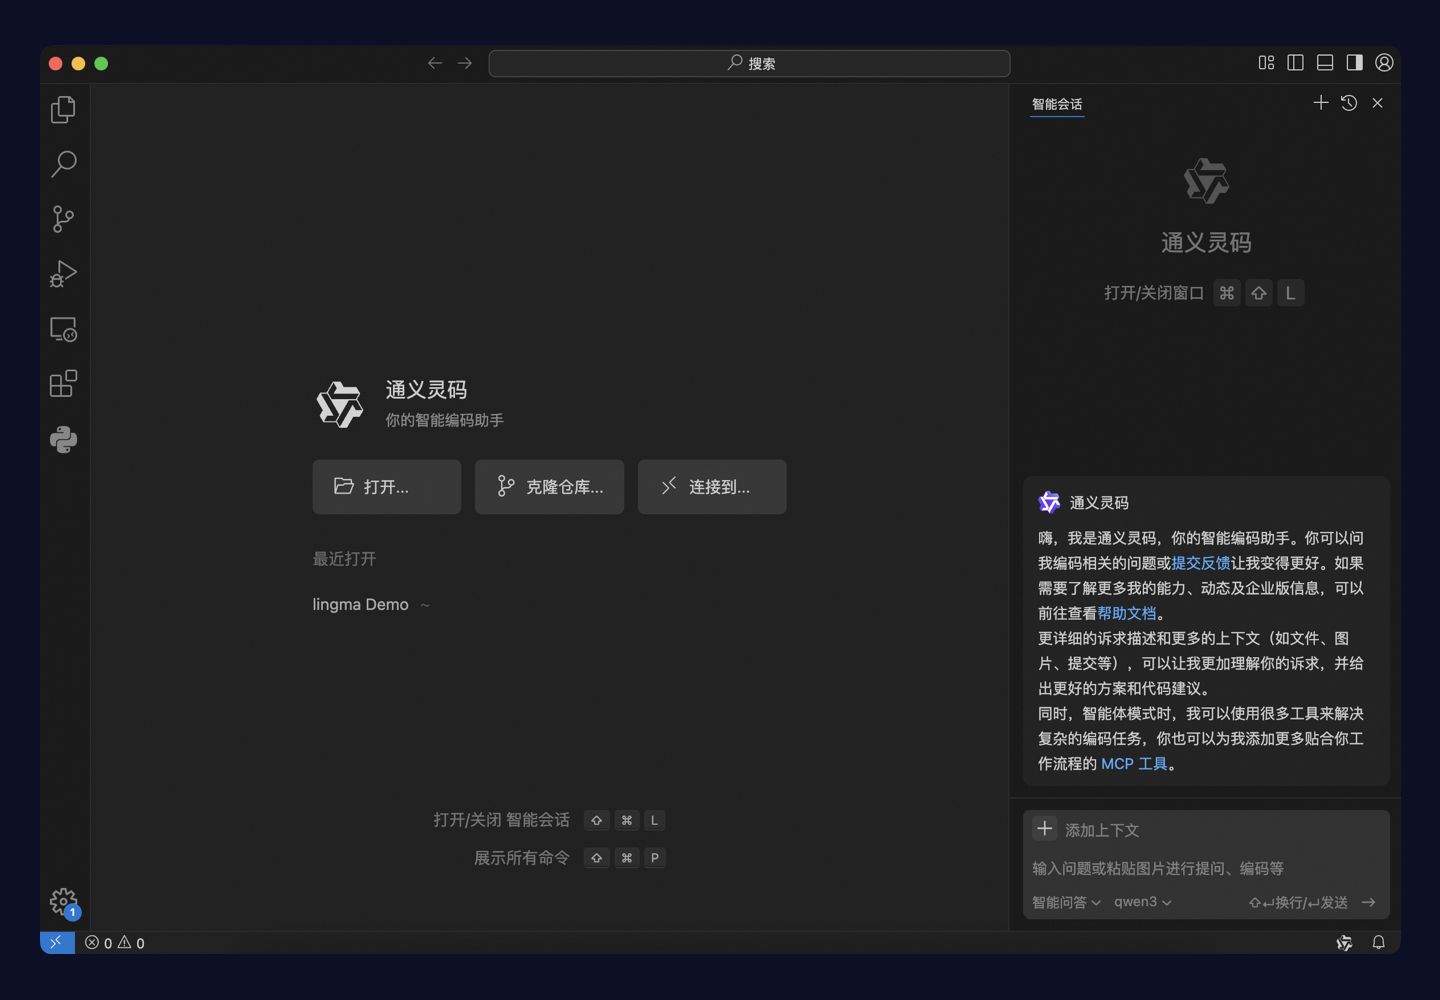Open the Accounts icon in title bar

(x=1384, y=63)
